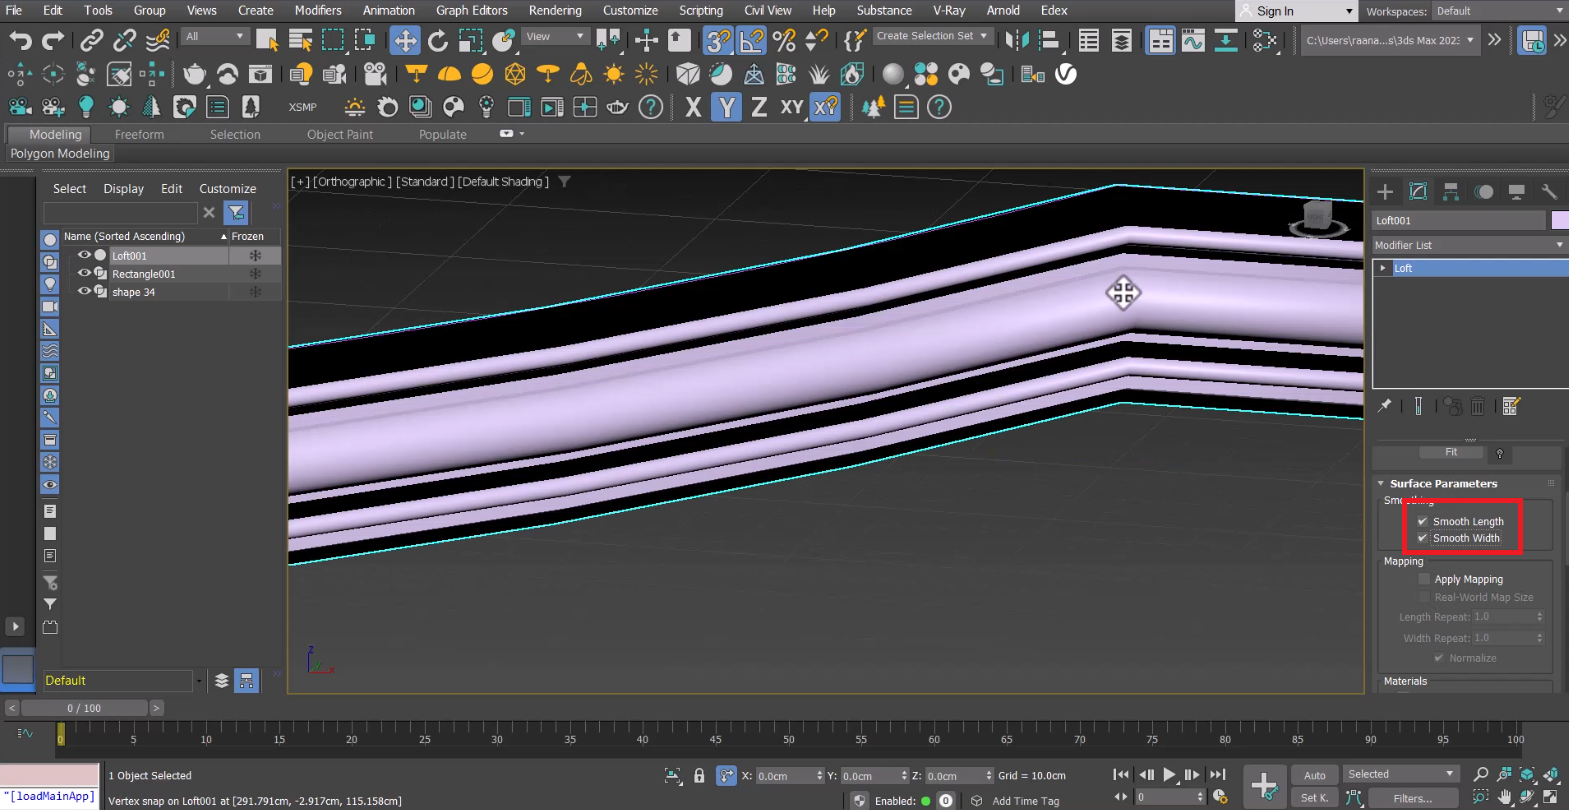Viewport: 1569px width, 810px height.
Task: Open the Modifier List dropdown
Action: point(1468,245)
